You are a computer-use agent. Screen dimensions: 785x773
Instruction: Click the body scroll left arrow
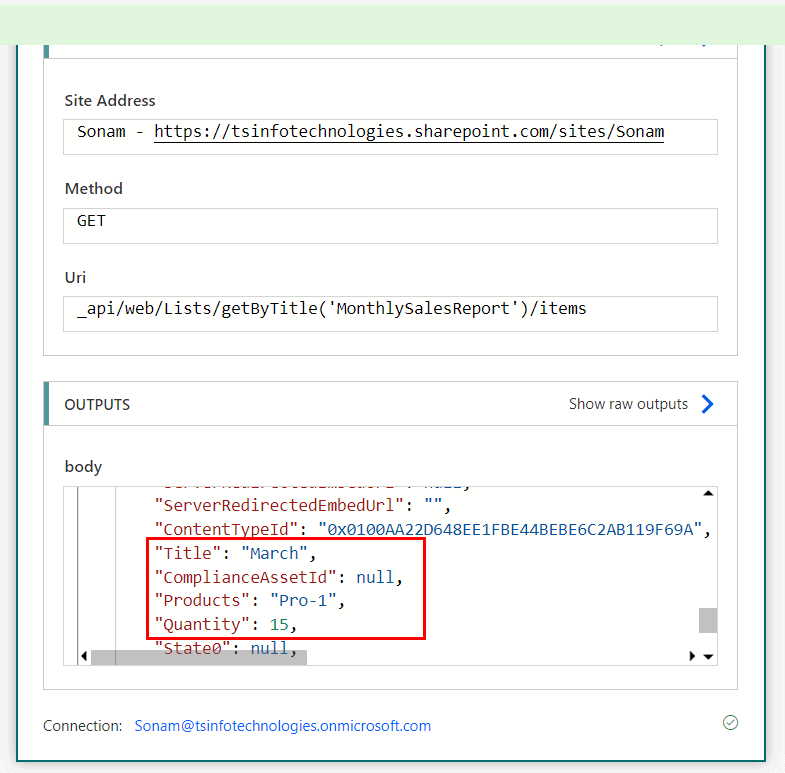[84, 656]
